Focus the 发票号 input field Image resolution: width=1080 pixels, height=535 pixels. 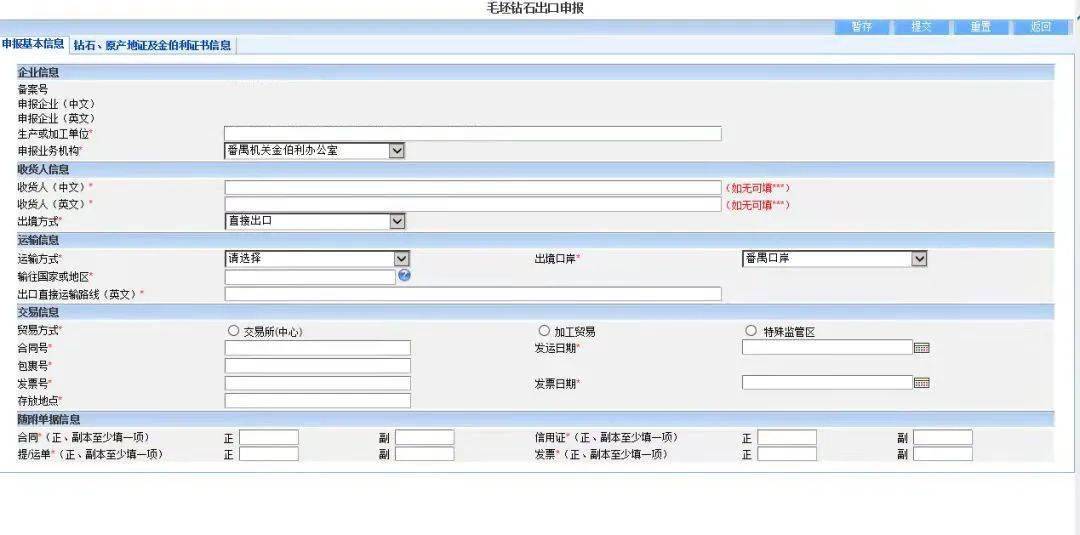point(318,383)
